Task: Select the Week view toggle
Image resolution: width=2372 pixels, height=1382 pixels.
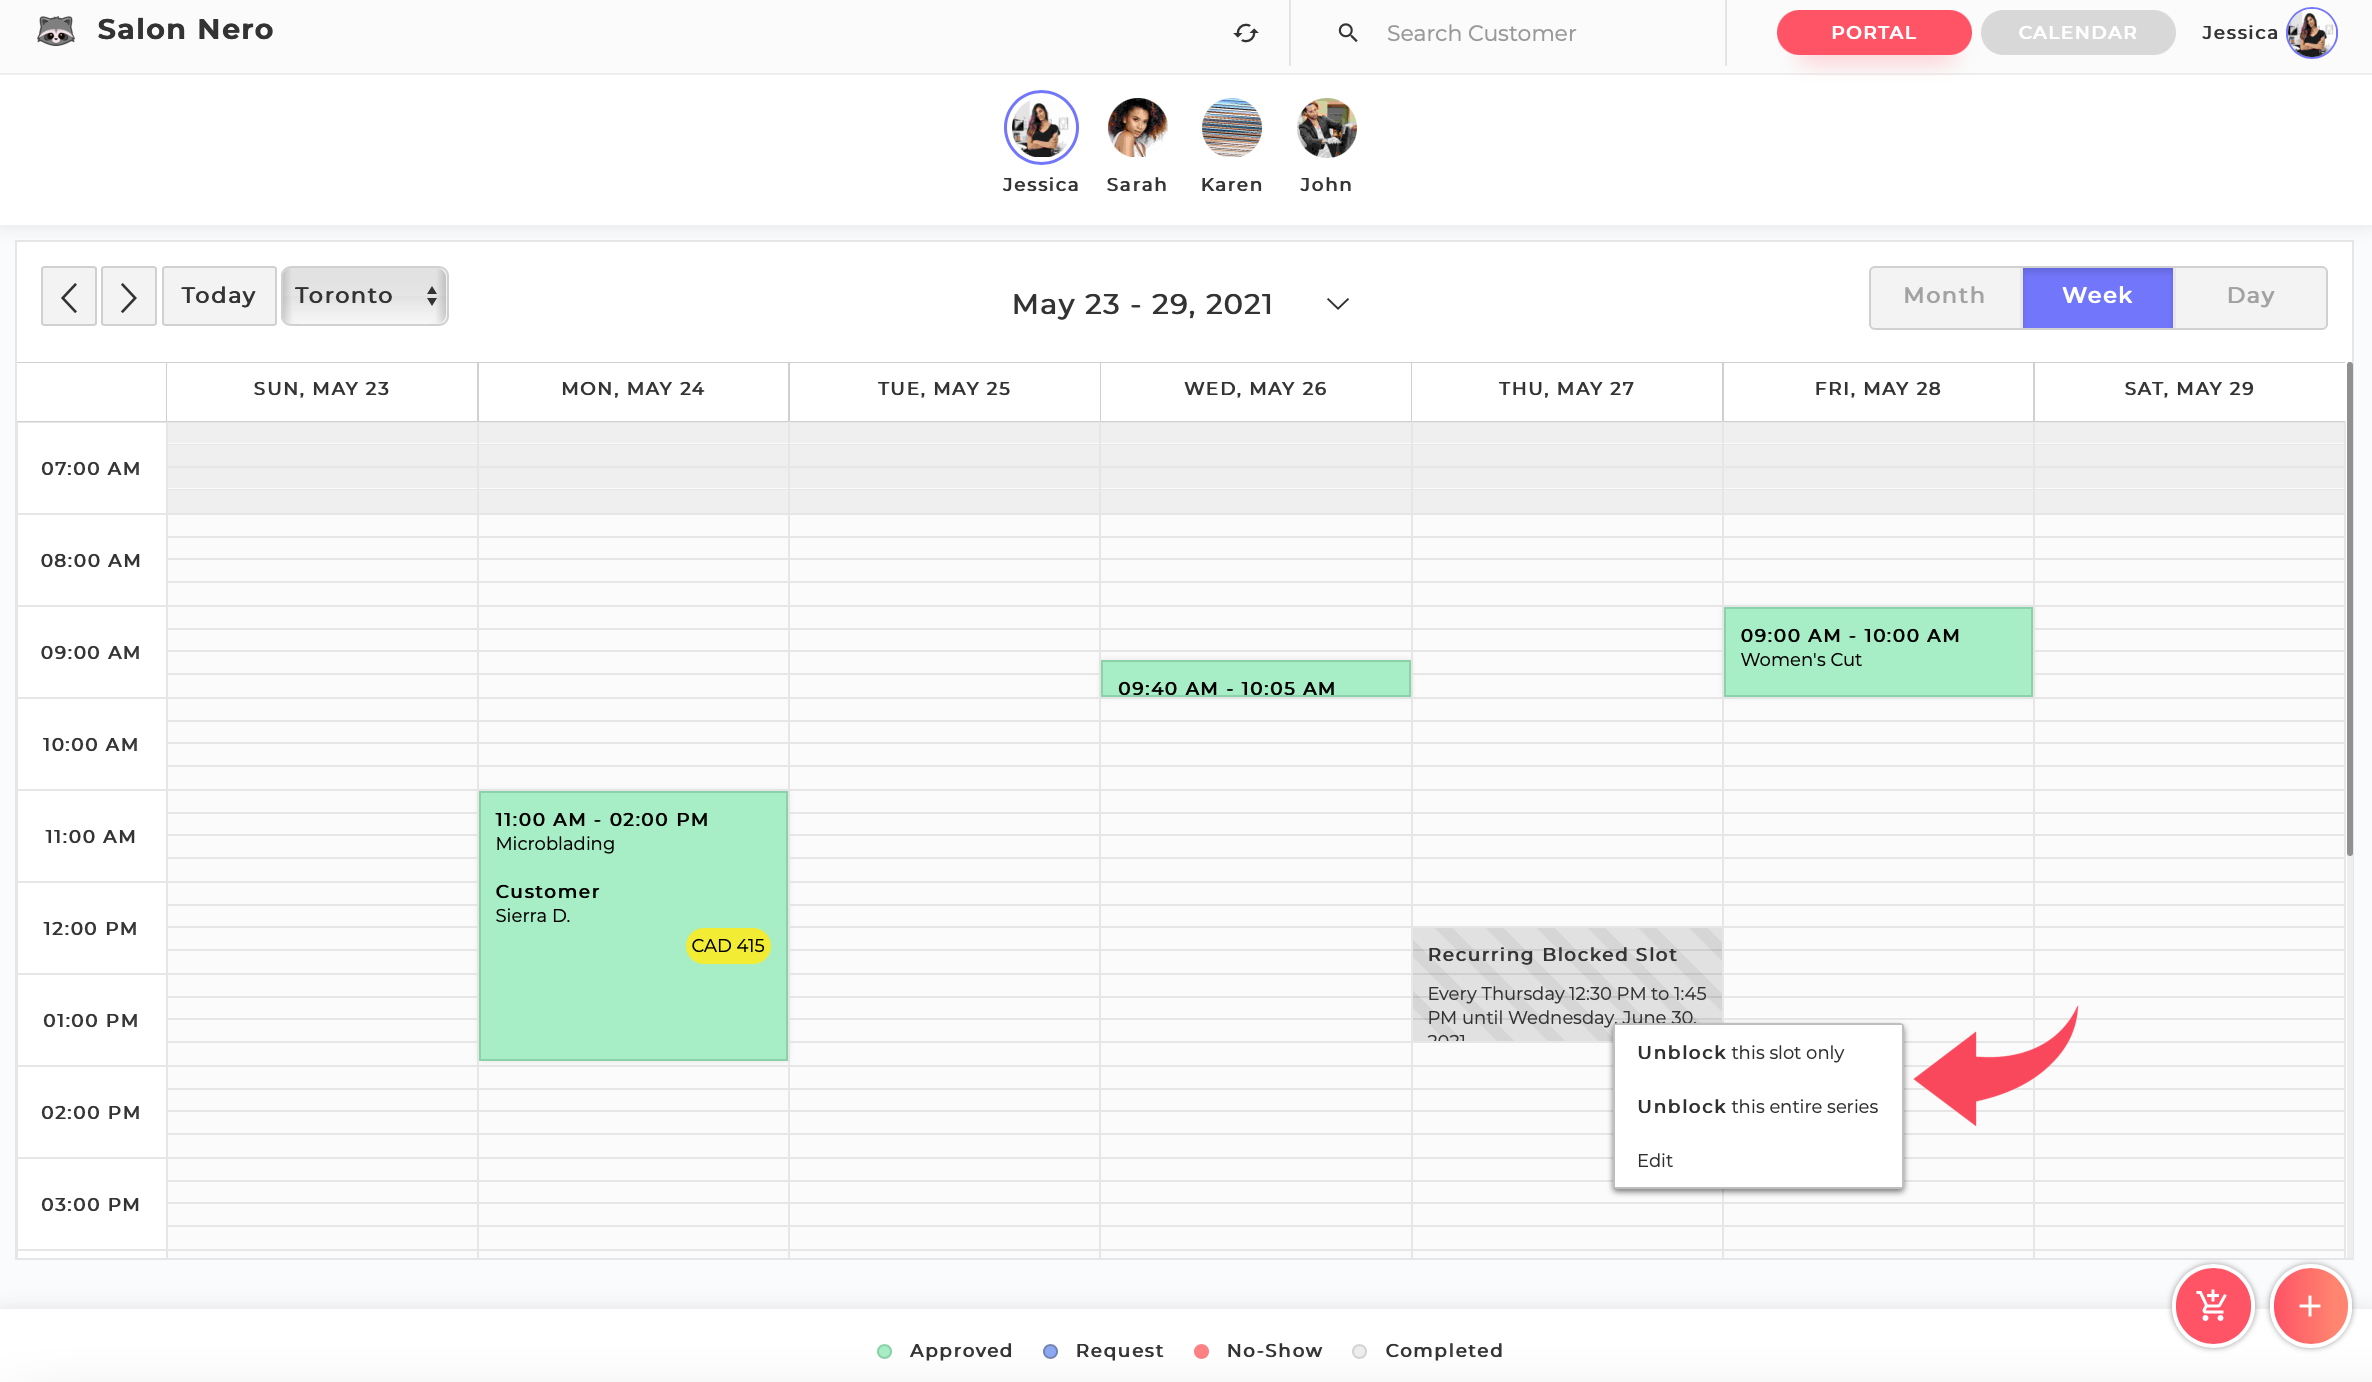Action: 2097,296
